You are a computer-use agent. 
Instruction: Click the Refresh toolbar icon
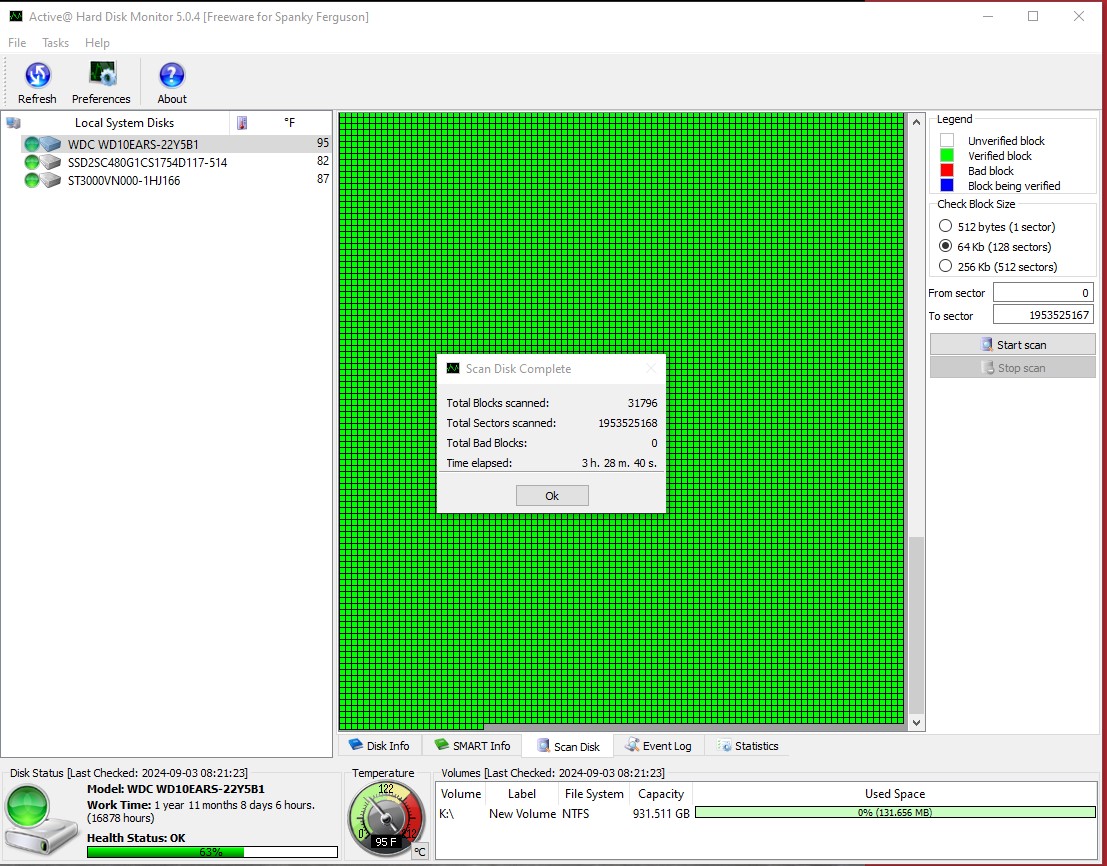point(37,76)
